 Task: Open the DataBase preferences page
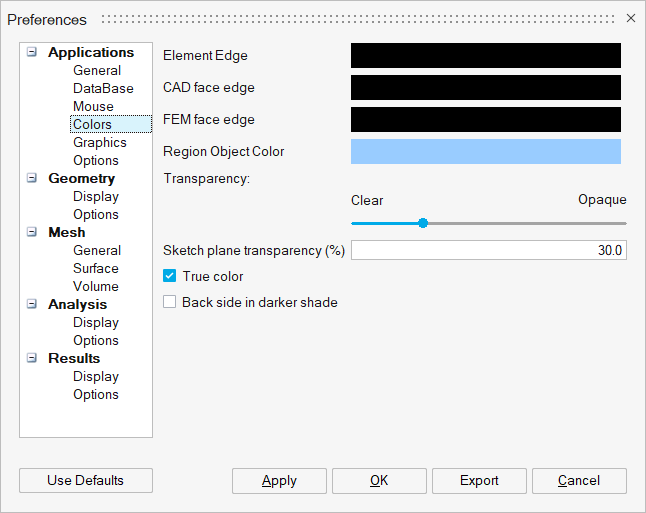click(x=103, y=89)
